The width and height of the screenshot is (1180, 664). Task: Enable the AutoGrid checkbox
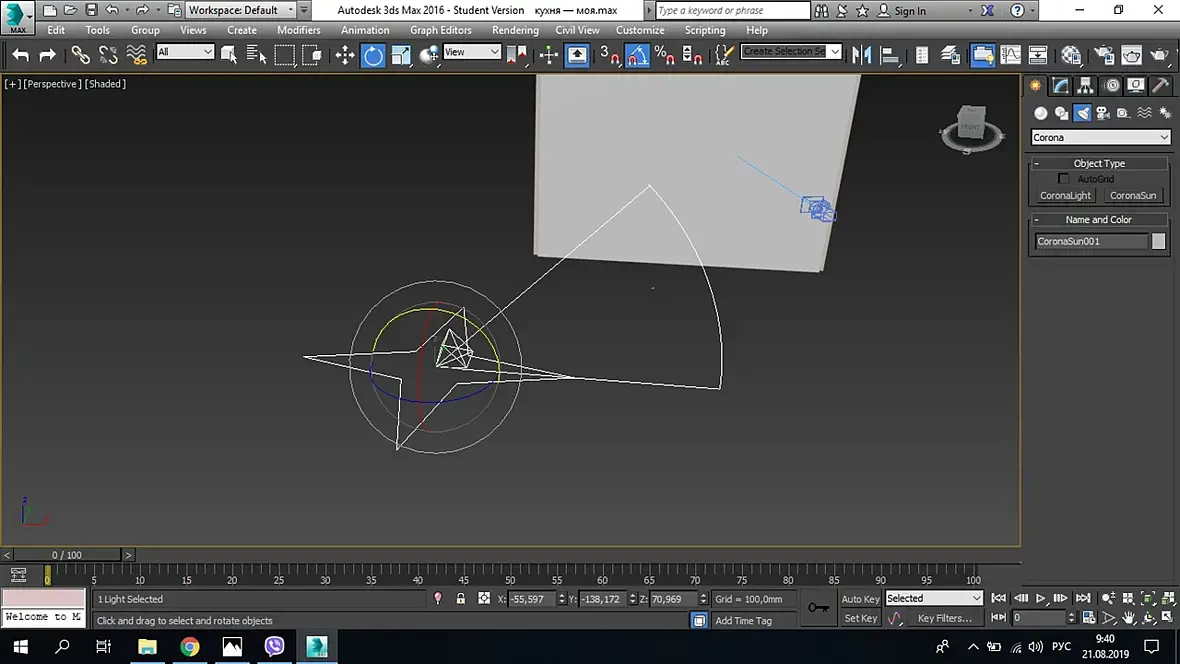1064,179
